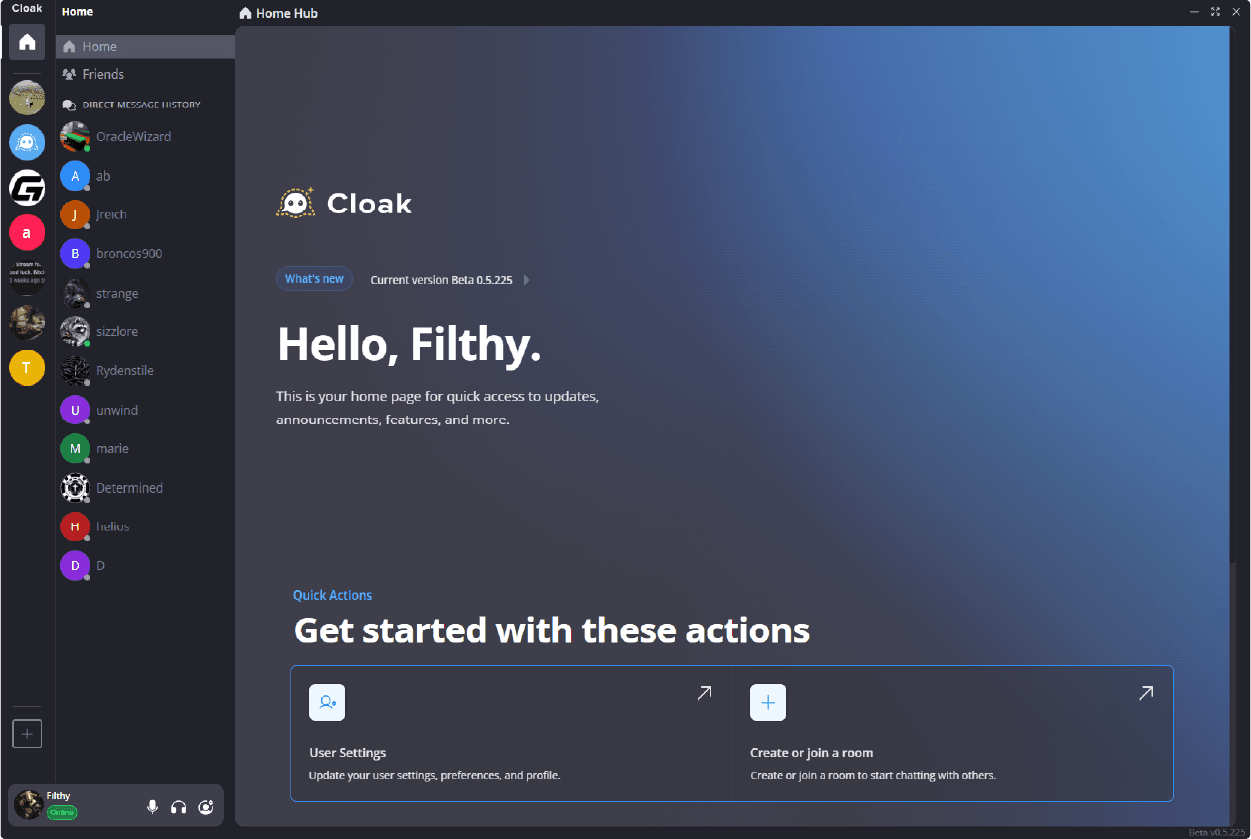Open direct message with jreich
Screen dimensions: 1251x839
[145, 215]
